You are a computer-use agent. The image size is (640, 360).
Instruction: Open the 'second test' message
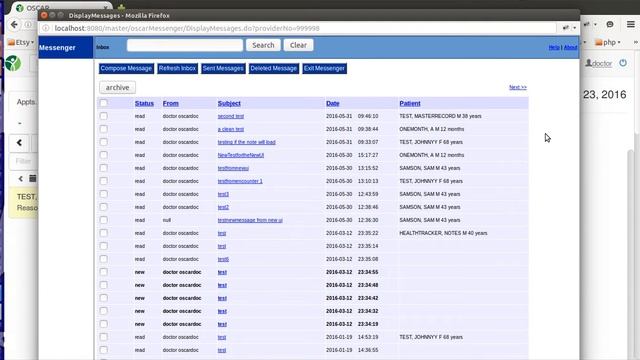(x=231, y=116)
